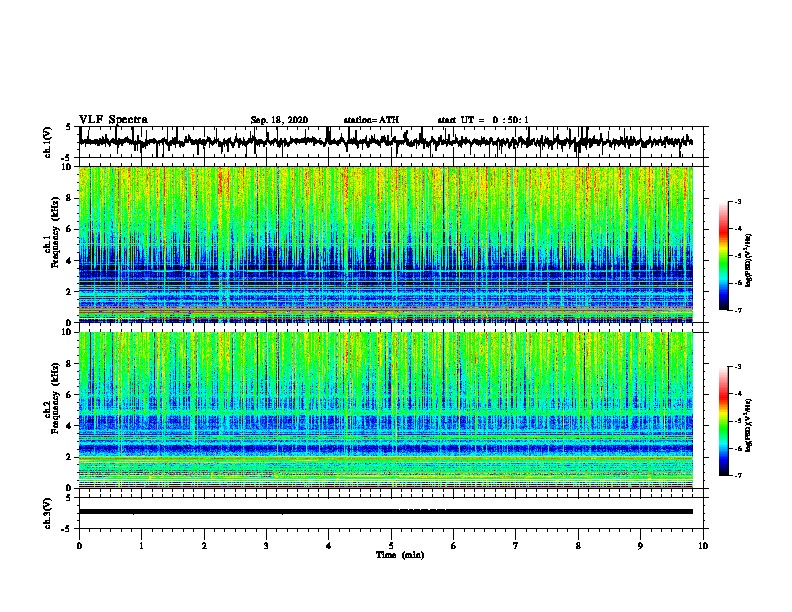Screen dimensions: 792x612
Task: Click the "start UT = 0 : 50: 1" text
Action: pos(483,120)
